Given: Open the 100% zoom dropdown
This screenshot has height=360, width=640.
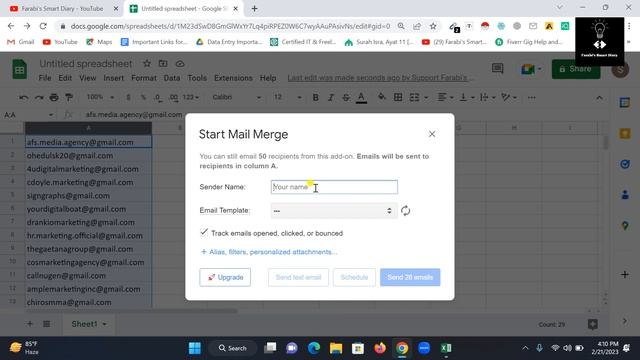Looking at the screenshot, I should point(100,97).
